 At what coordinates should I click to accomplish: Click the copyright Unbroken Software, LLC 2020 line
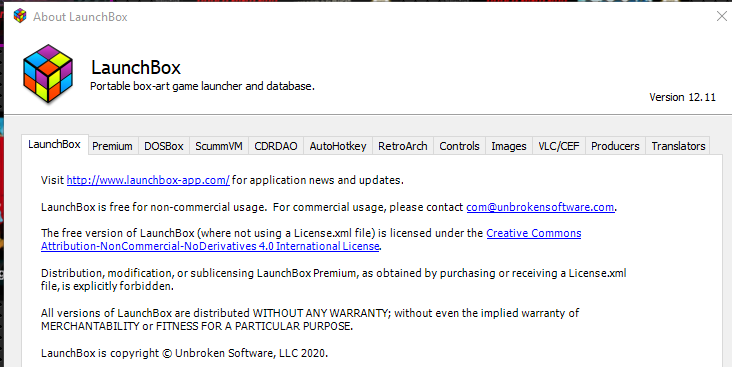184,353
